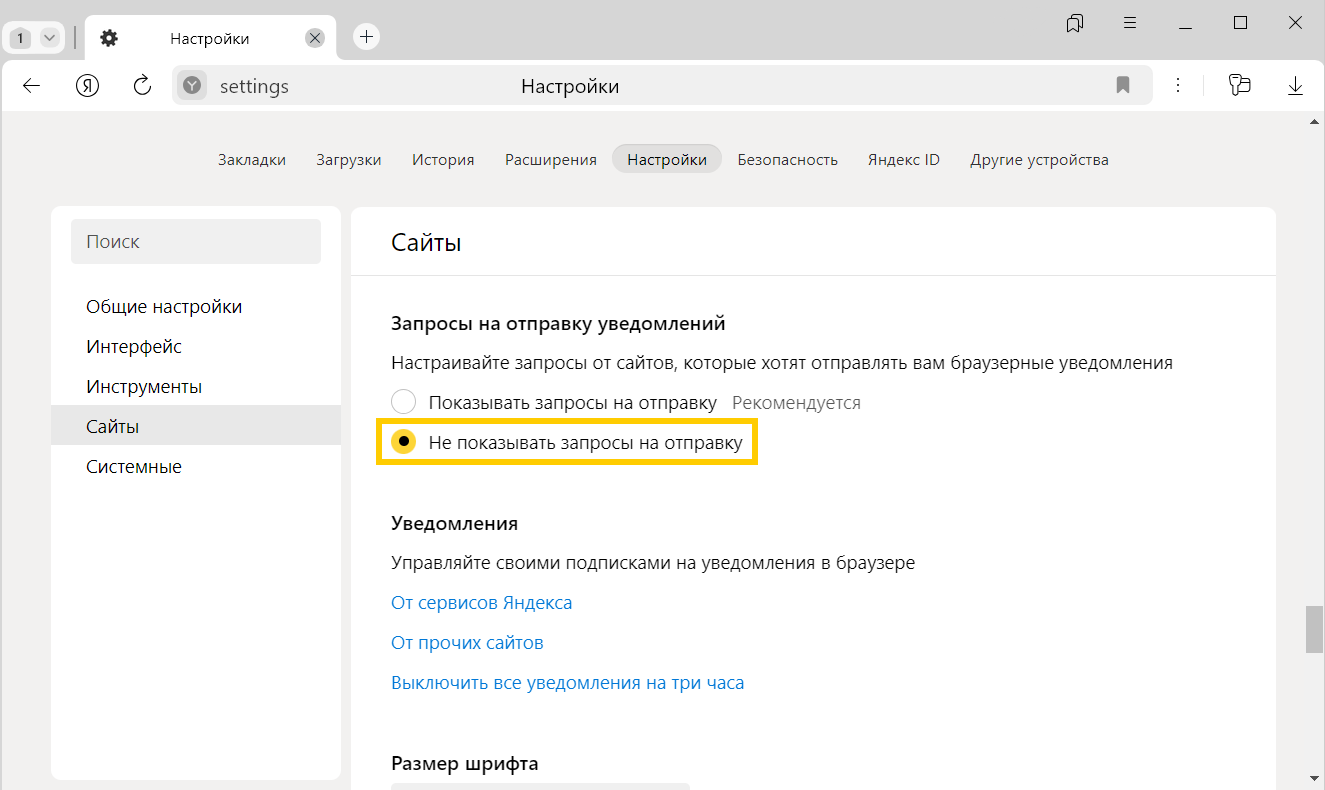Click the new tab plus button
The height and width of the screenshot is (790, 1325).
[366, 37]
